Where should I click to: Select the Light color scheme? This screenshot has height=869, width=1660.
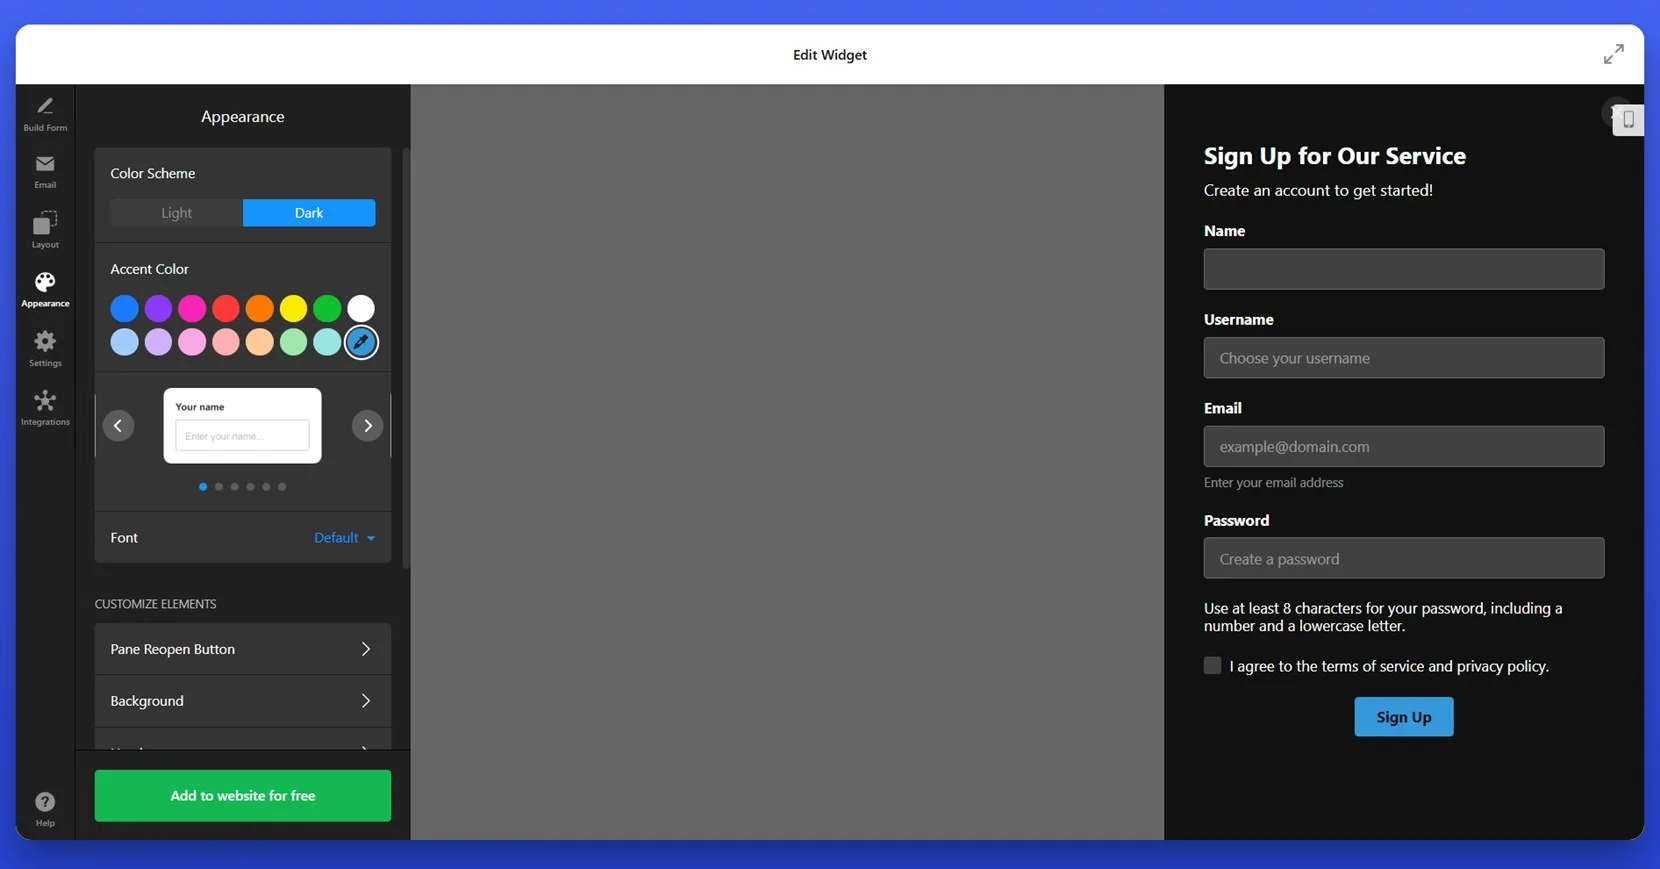(176, 213)
